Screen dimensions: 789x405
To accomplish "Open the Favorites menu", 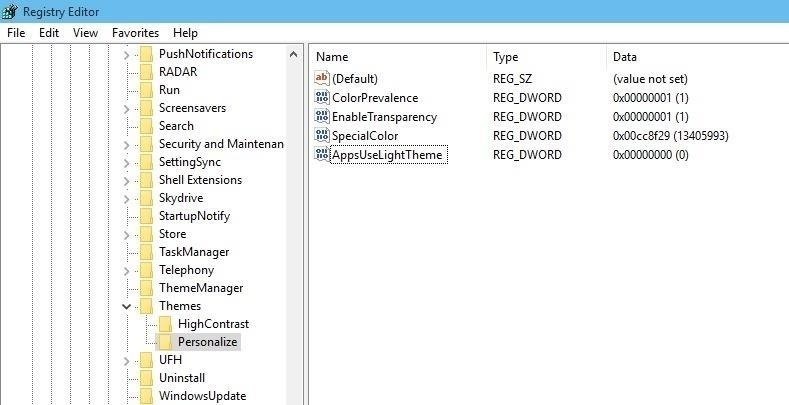I will coord(135,33).
